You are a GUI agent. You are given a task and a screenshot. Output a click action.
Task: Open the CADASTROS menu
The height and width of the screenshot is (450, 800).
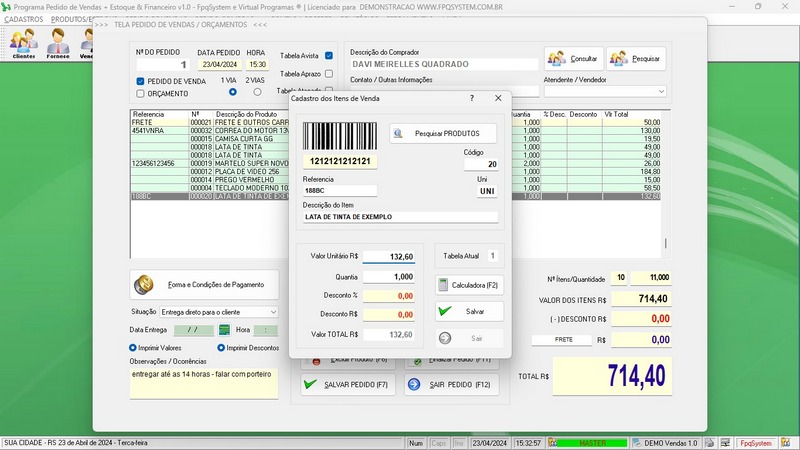pyautogui.click(x=24, y=19)
